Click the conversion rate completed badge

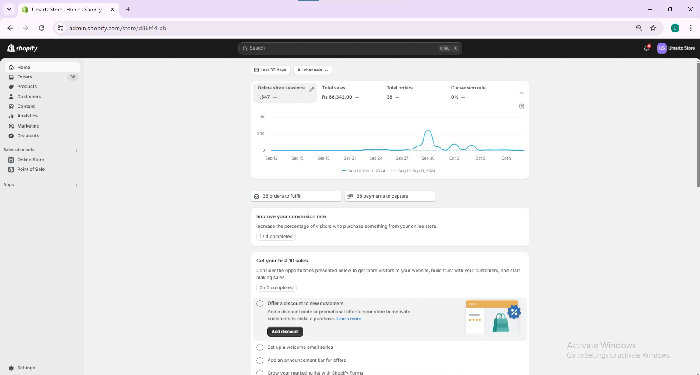click(x=276, y=236)
